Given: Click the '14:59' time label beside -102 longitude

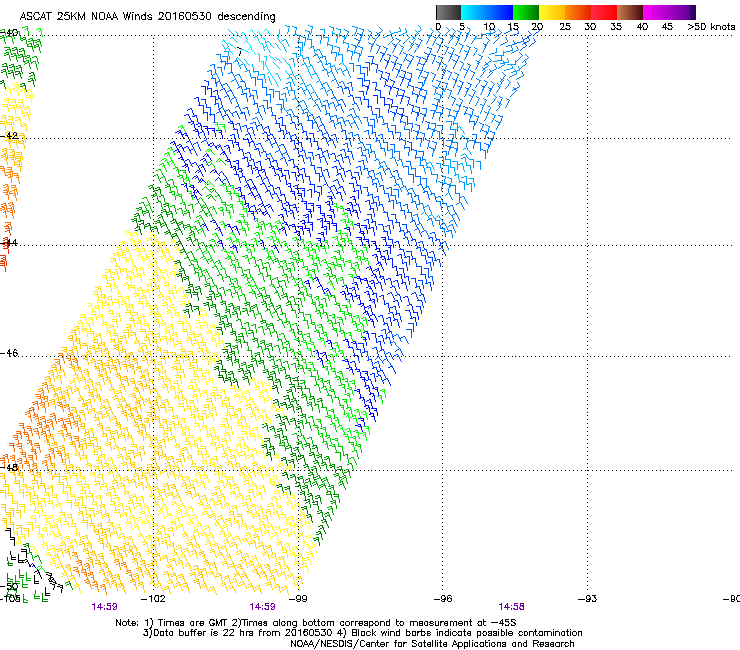Looking at the screenshot, I should pyautogui.click(x=104, y=607).
